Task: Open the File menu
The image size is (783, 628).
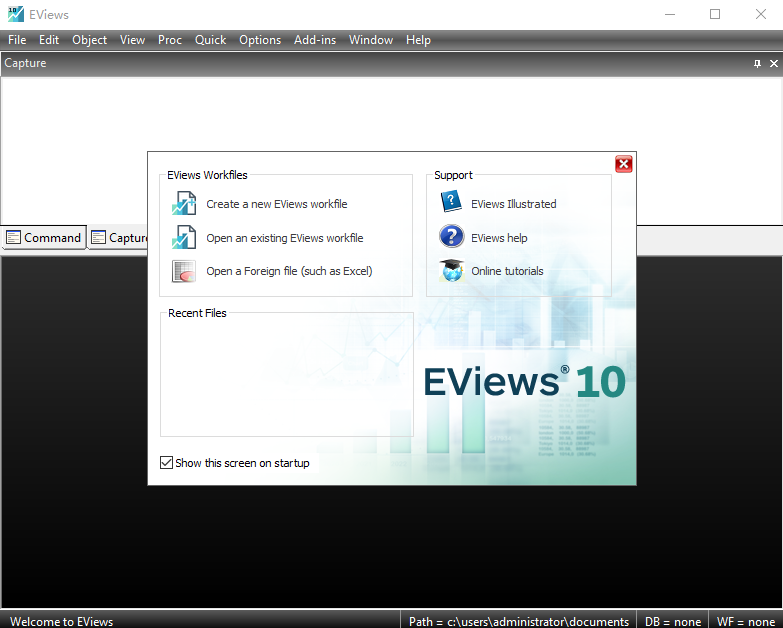Action: point(17,40)
